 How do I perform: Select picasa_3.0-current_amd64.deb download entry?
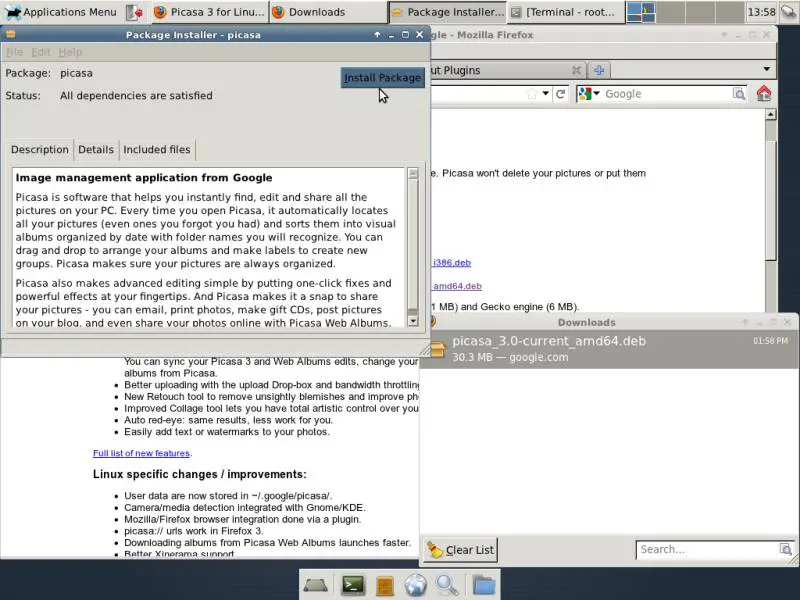[x=609, y=349]
